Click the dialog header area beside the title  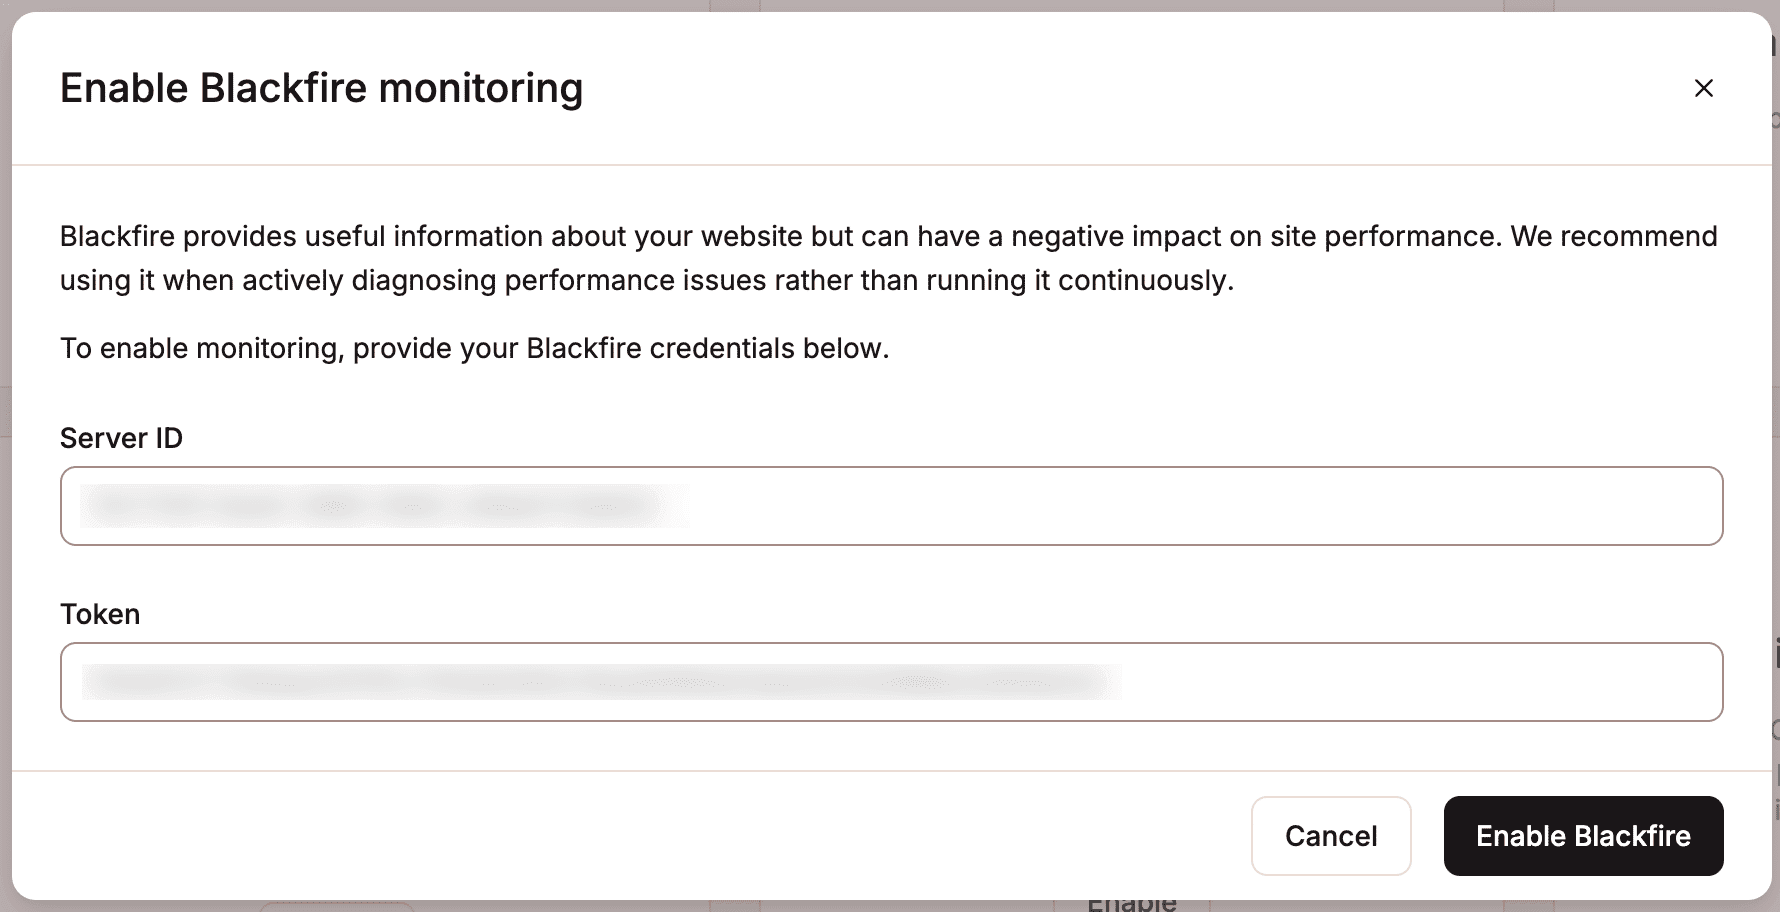[x=1100, y=88]
